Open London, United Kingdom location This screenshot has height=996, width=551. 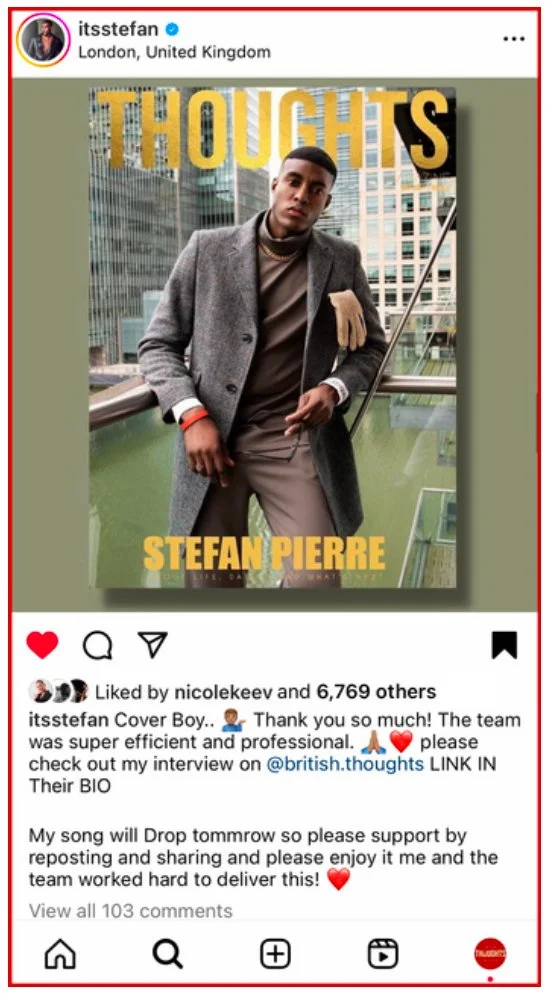tap(174, 52)
